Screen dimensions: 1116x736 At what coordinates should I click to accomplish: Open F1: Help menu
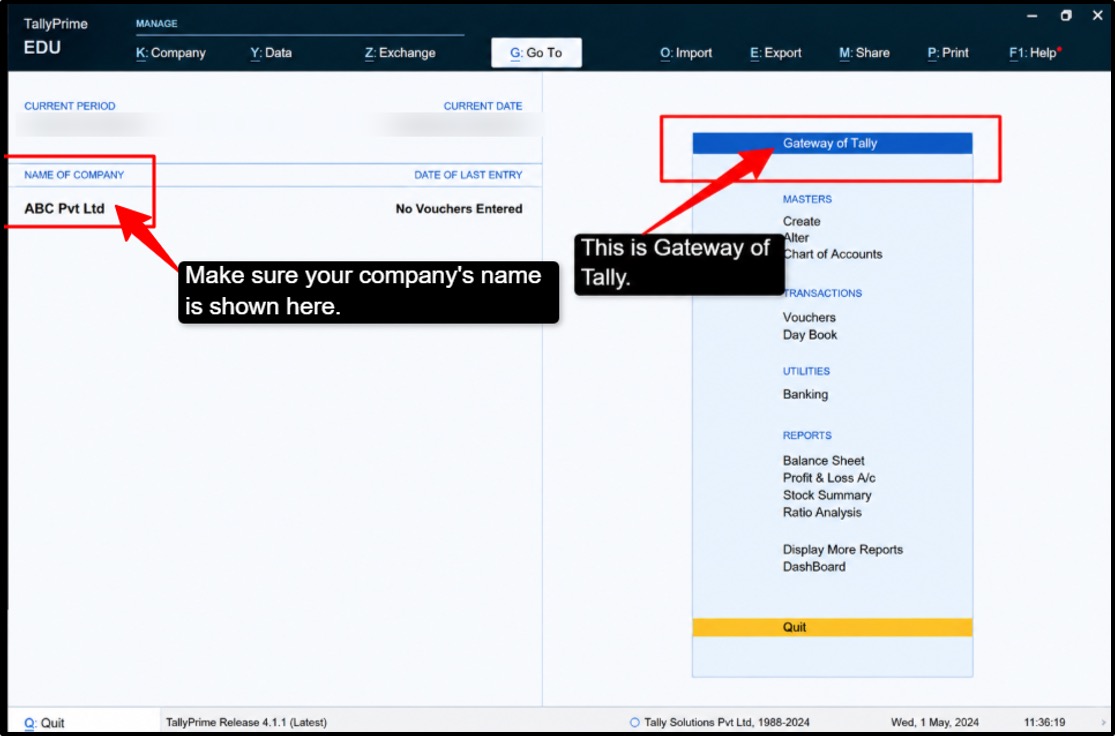(1033, 53)
